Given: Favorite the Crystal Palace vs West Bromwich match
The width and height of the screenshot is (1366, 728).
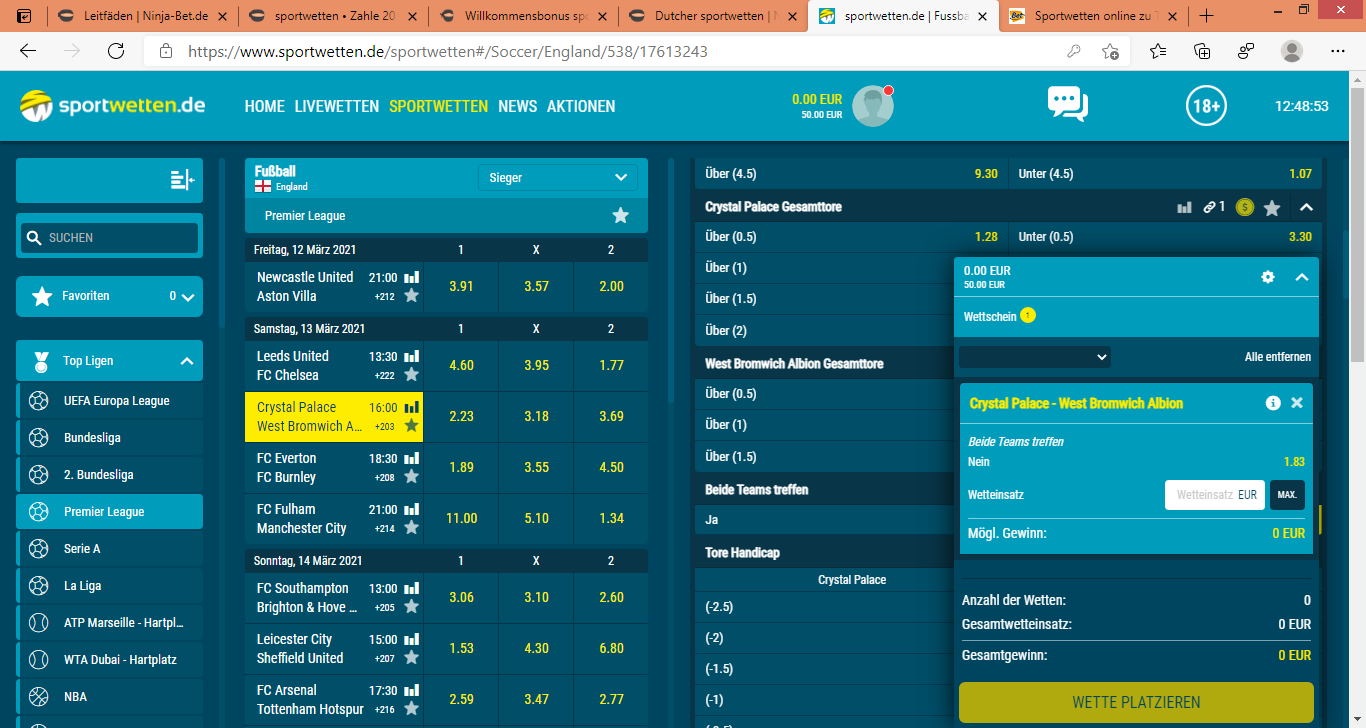Looking at the screenshot, I should click(411, 426).
